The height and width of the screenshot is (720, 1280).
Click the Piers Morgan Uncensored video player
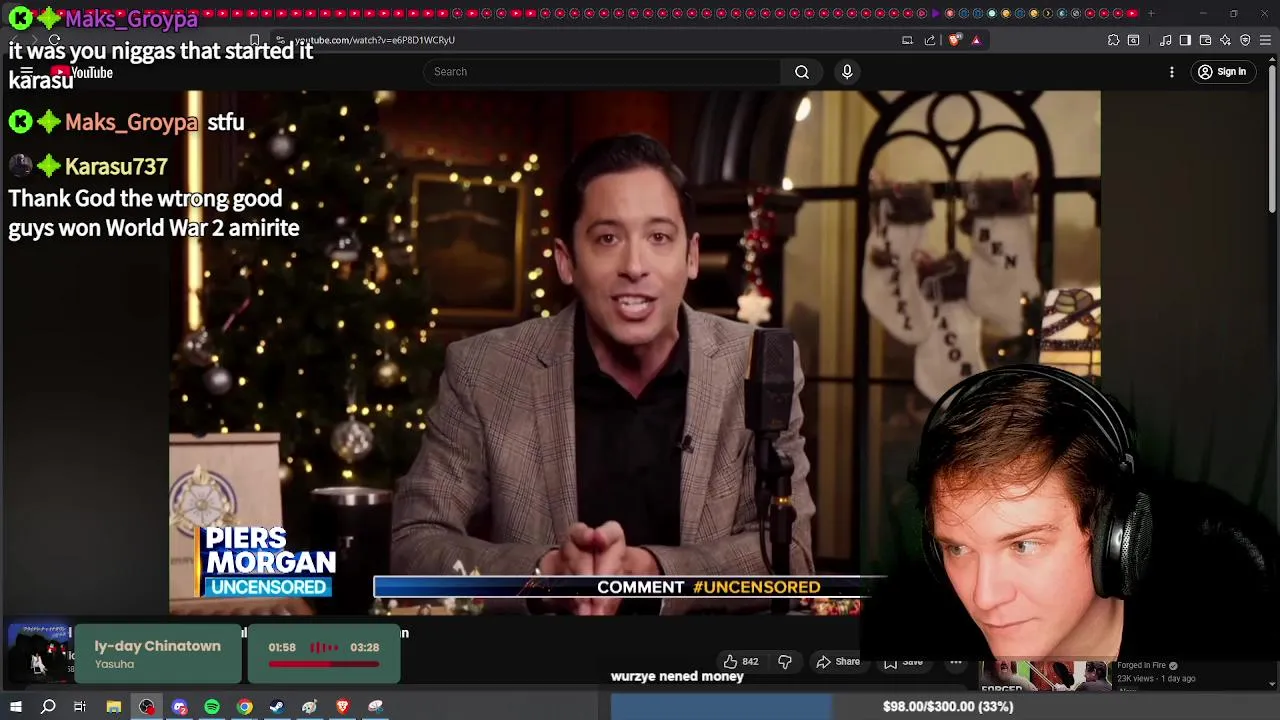click(x=634, y=352)
